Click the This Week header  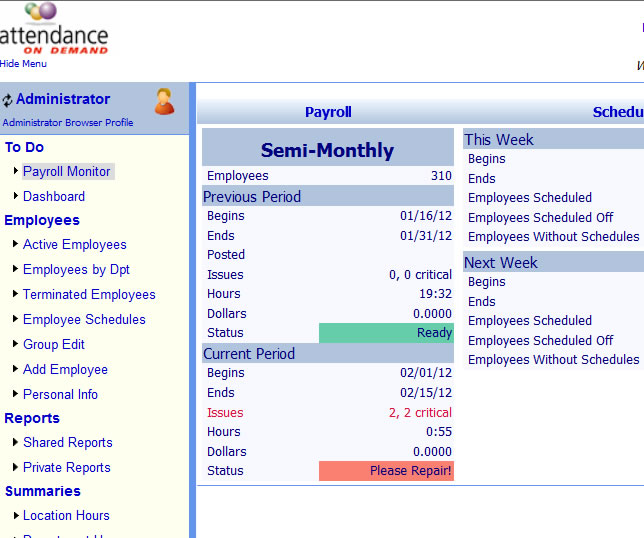pyautogui.click(x=499, y=140)
